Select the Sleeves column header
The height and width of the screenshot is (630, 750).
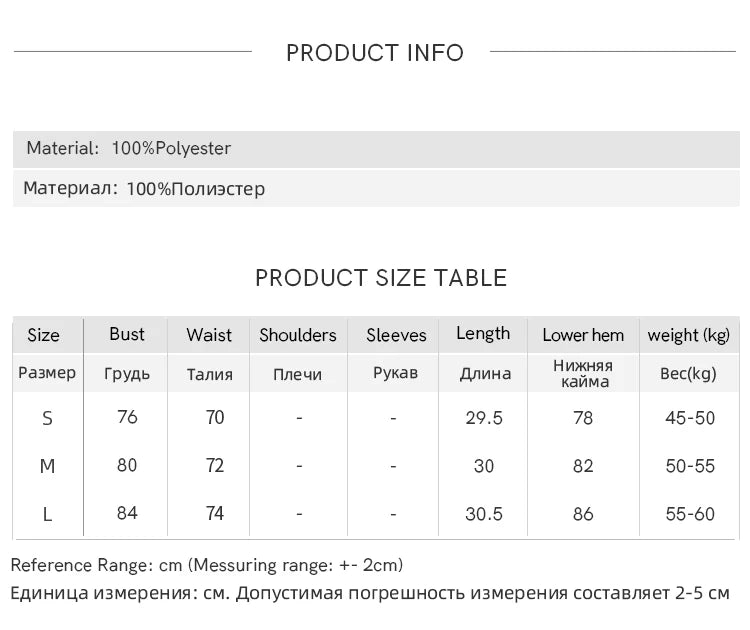pos(396,335)
